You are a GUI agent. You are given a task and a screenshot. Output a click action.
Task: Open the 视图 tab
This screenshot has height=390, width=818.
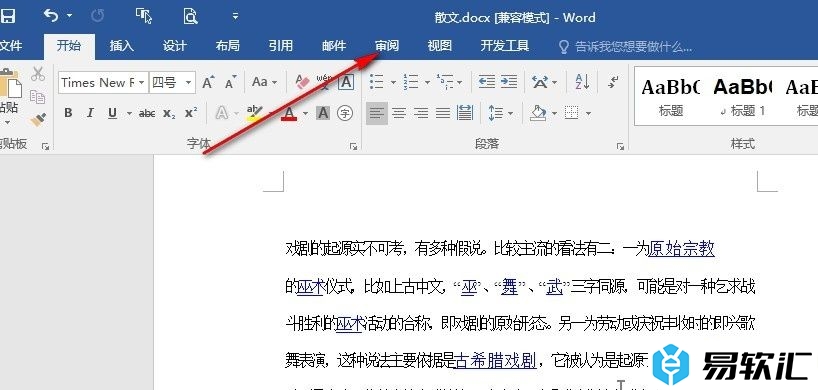tap(440, 46)
